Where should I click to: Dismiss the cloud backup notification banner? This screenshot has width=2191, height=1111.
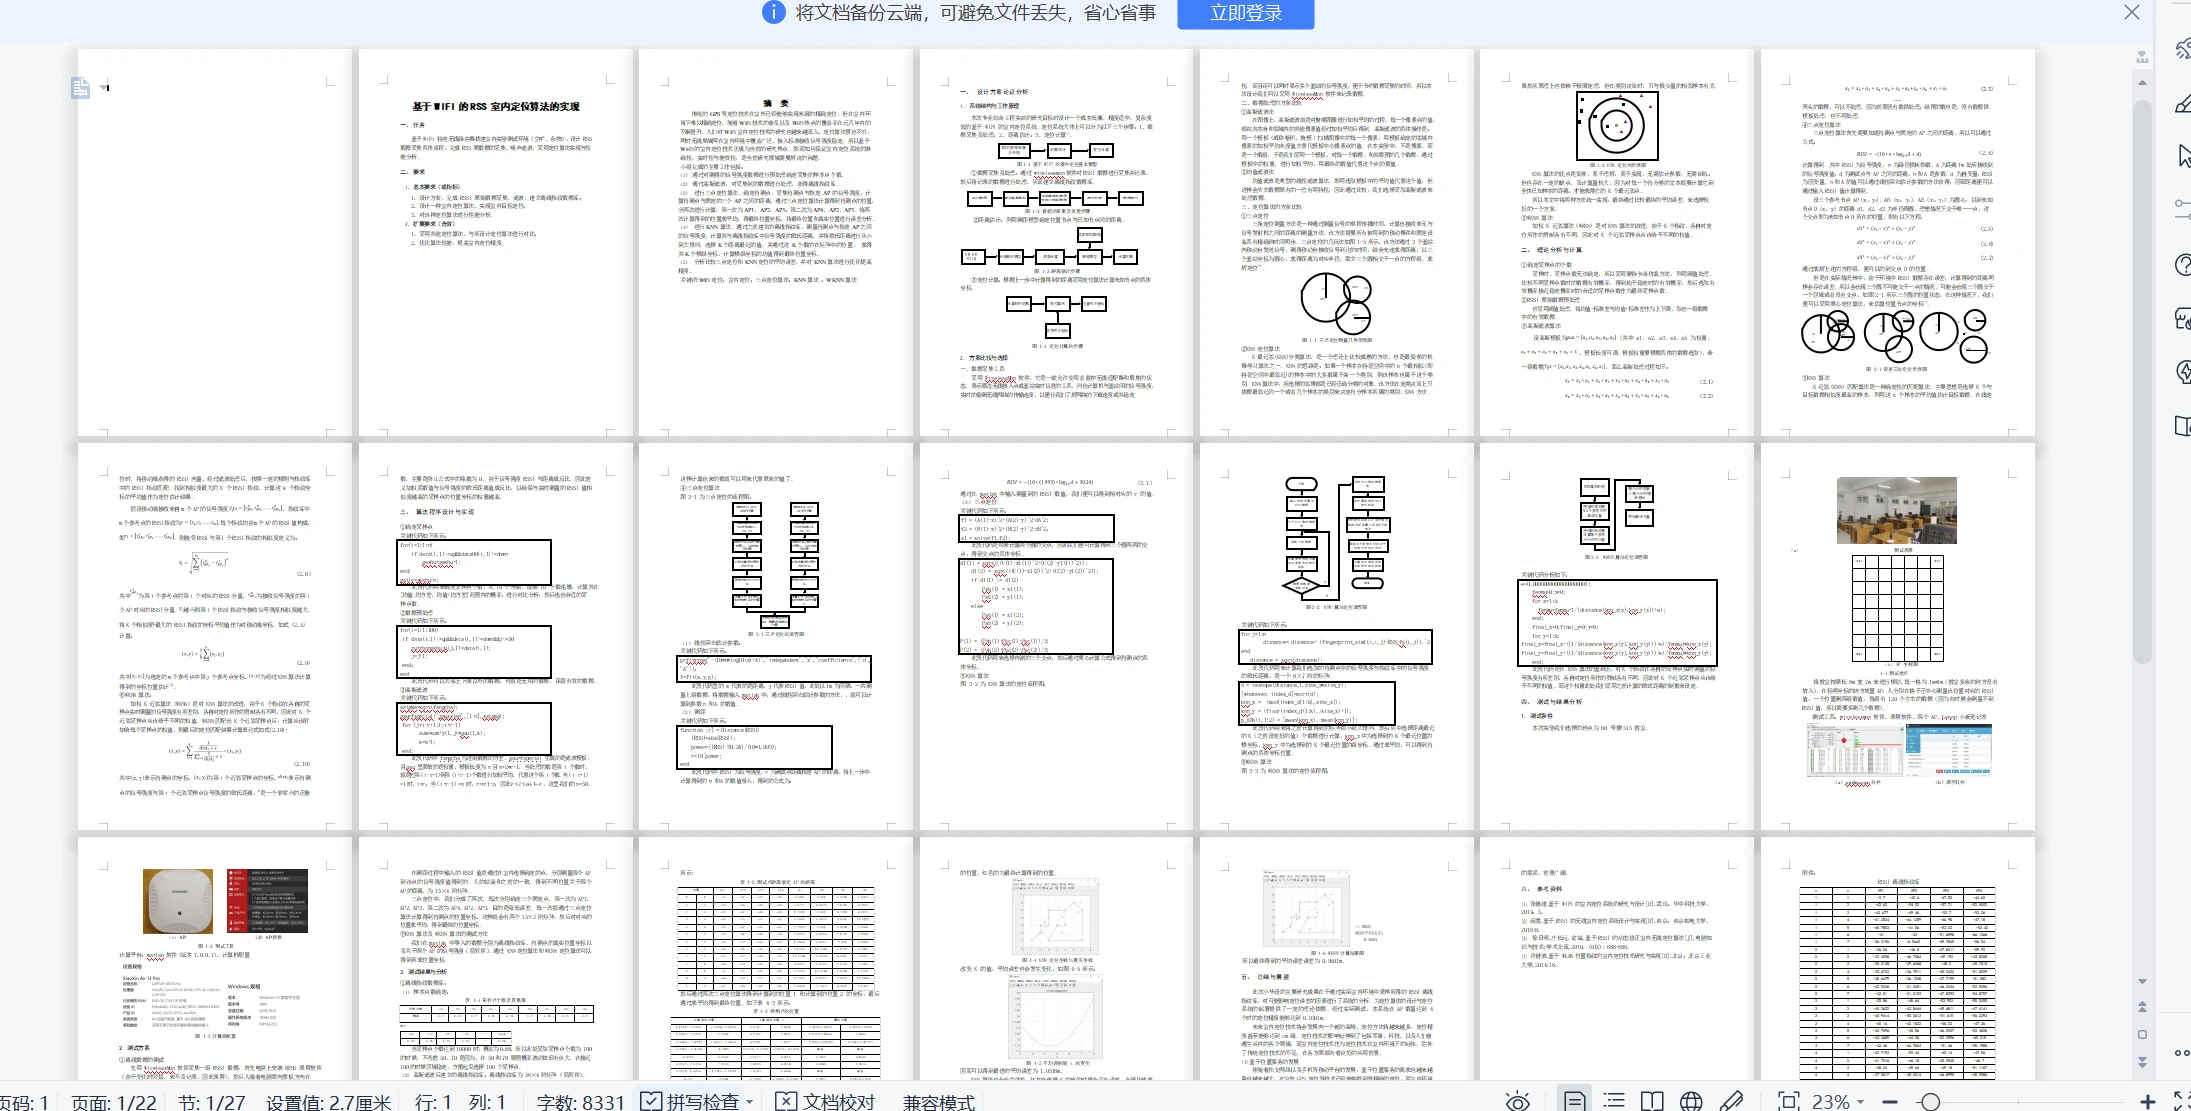point(2132,13)
